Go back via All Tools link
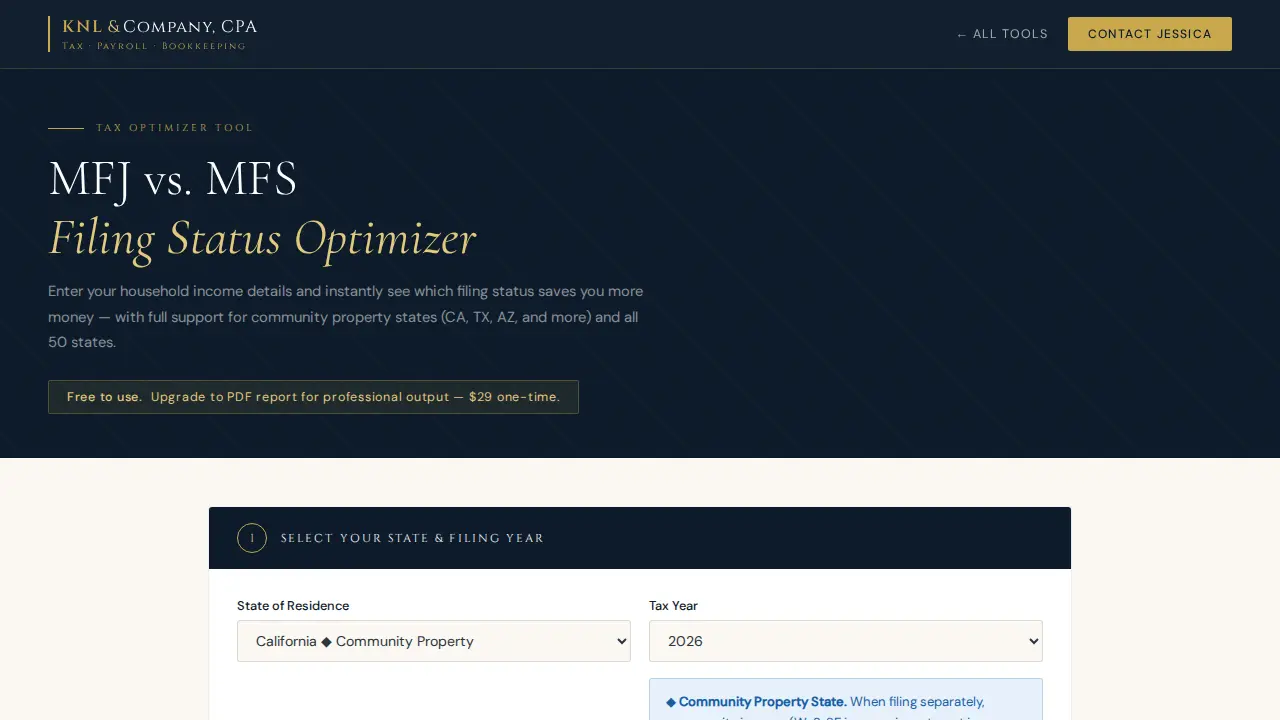The width and height of the screenshot is (1280, 720). coord(1002,34)
